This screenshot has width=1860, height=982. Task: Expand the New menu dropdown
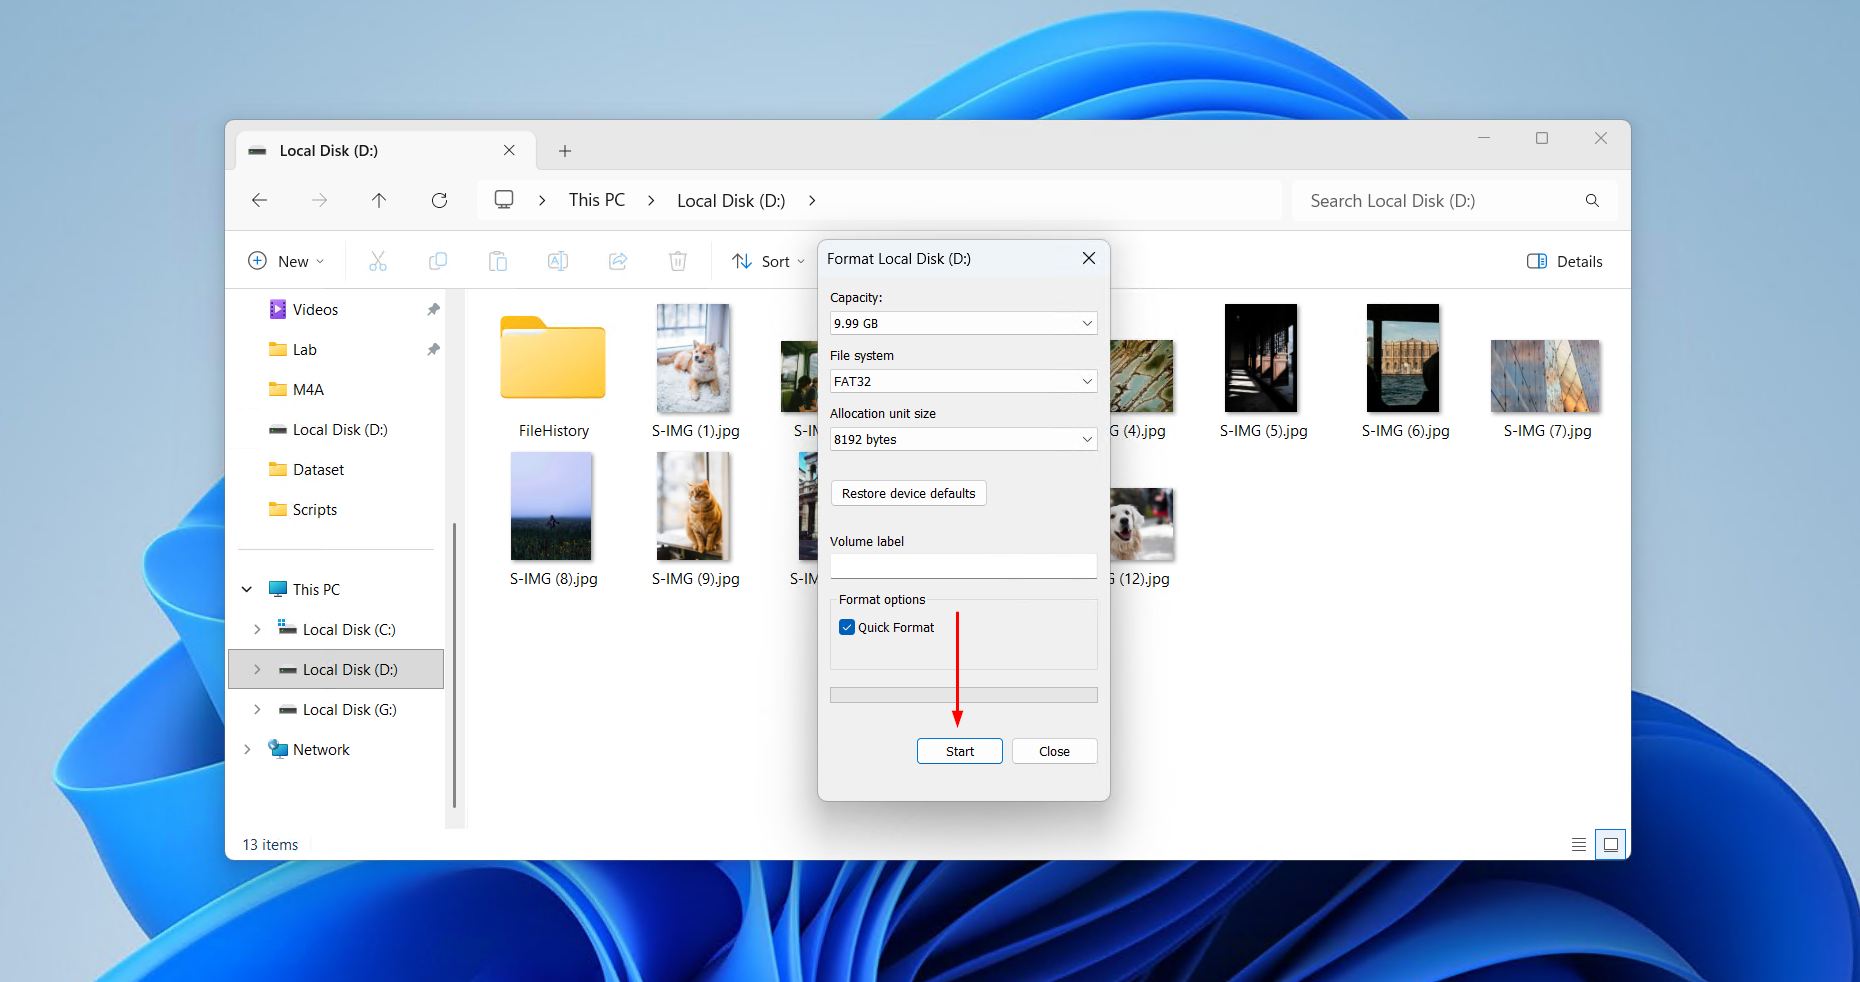(x=286, y=261)
